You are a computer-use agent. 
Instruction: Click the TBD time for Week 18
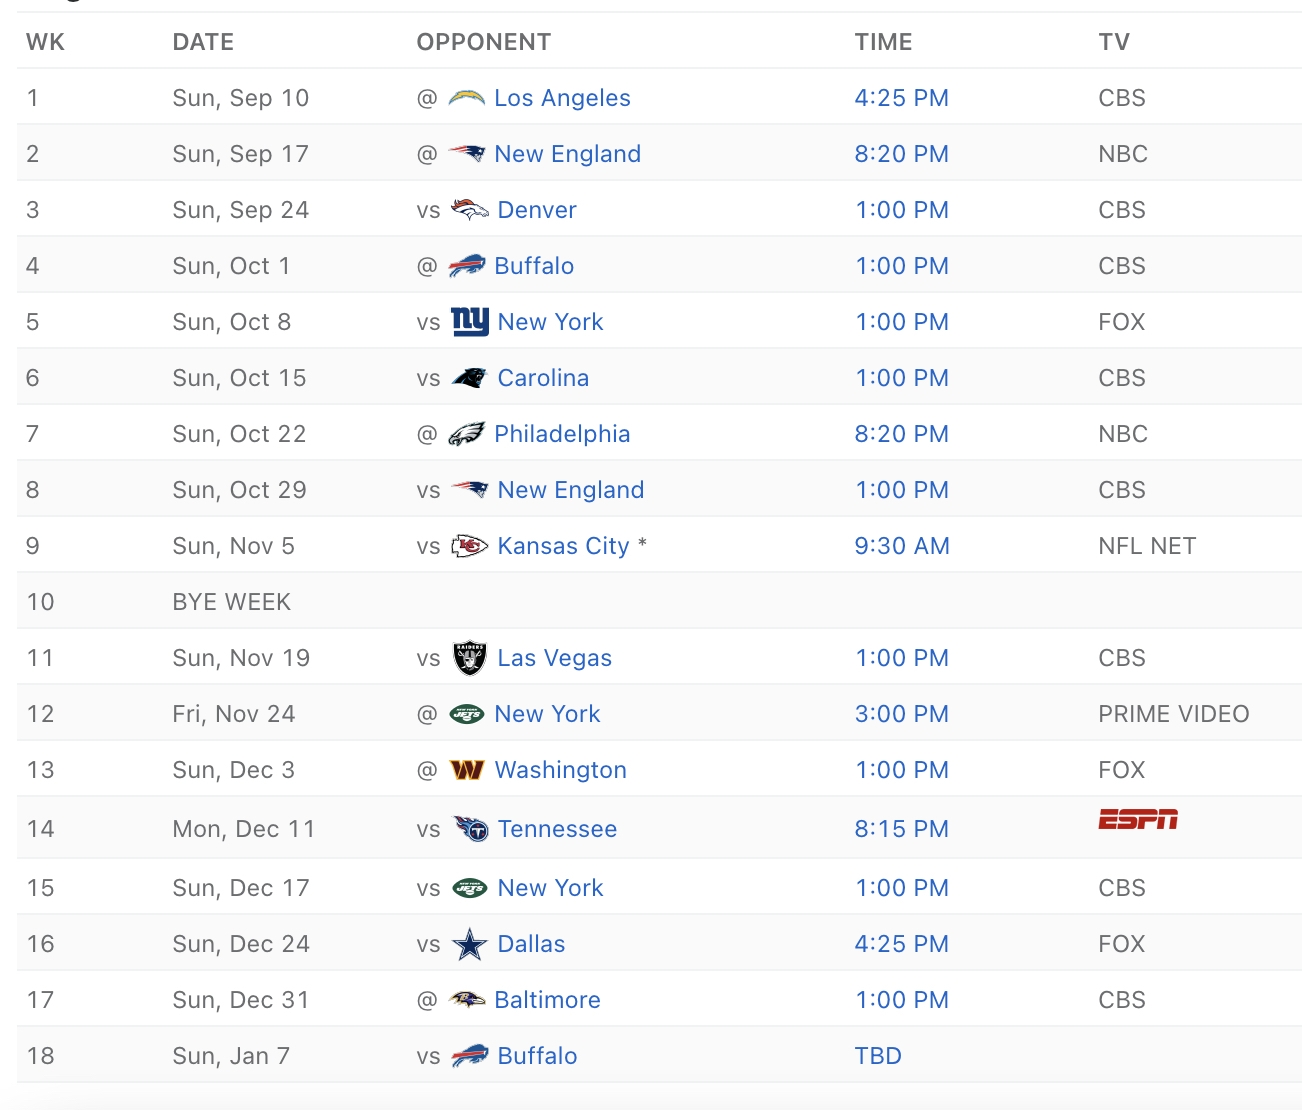[x=878, y=1056]
